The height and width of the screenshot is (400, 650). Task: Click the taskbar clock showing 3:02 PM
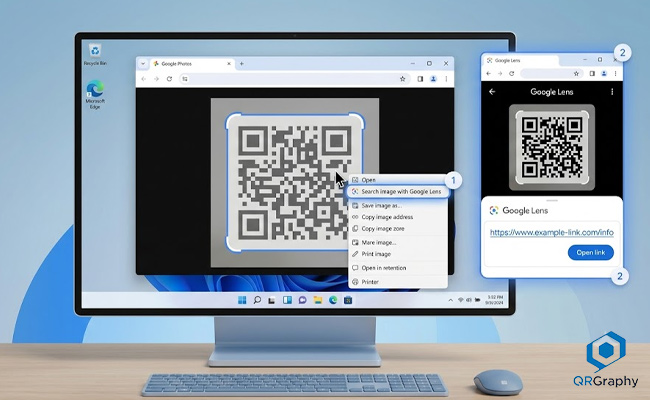pos(495,300)
